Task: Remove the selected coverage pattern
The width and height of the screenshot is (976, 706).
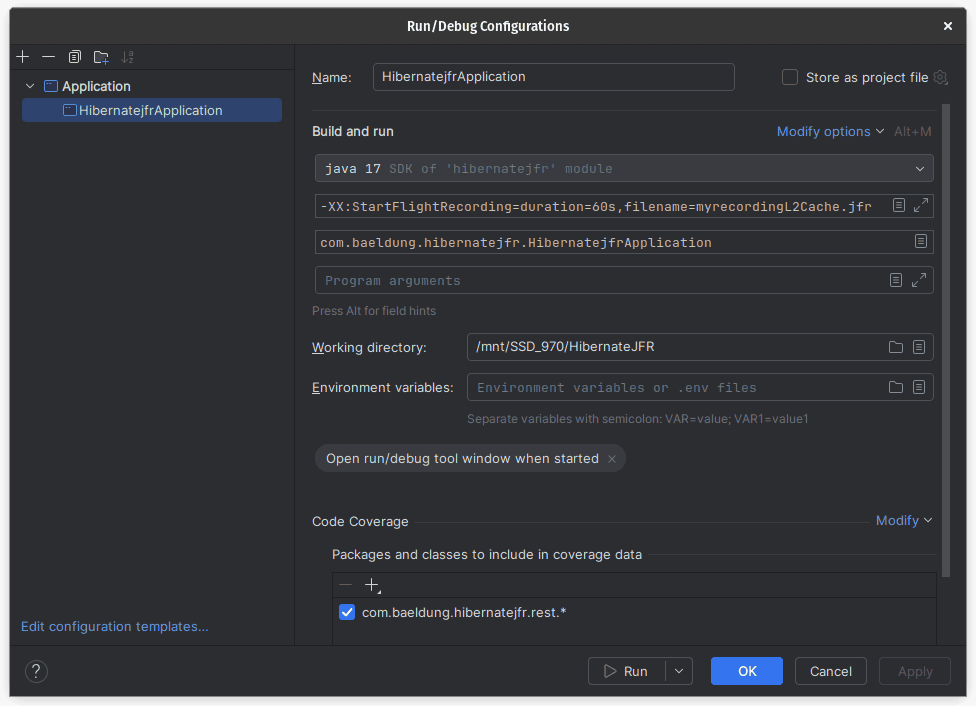Action: point(345,585)
